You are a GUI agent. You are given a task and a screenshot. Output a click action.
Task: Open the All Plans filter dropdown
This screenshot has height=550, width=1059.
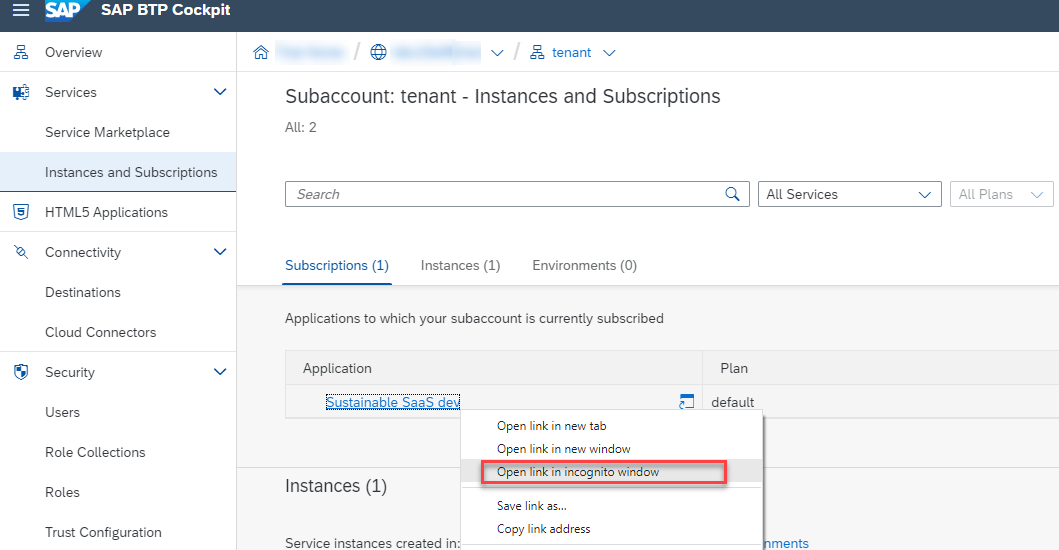1002,194
